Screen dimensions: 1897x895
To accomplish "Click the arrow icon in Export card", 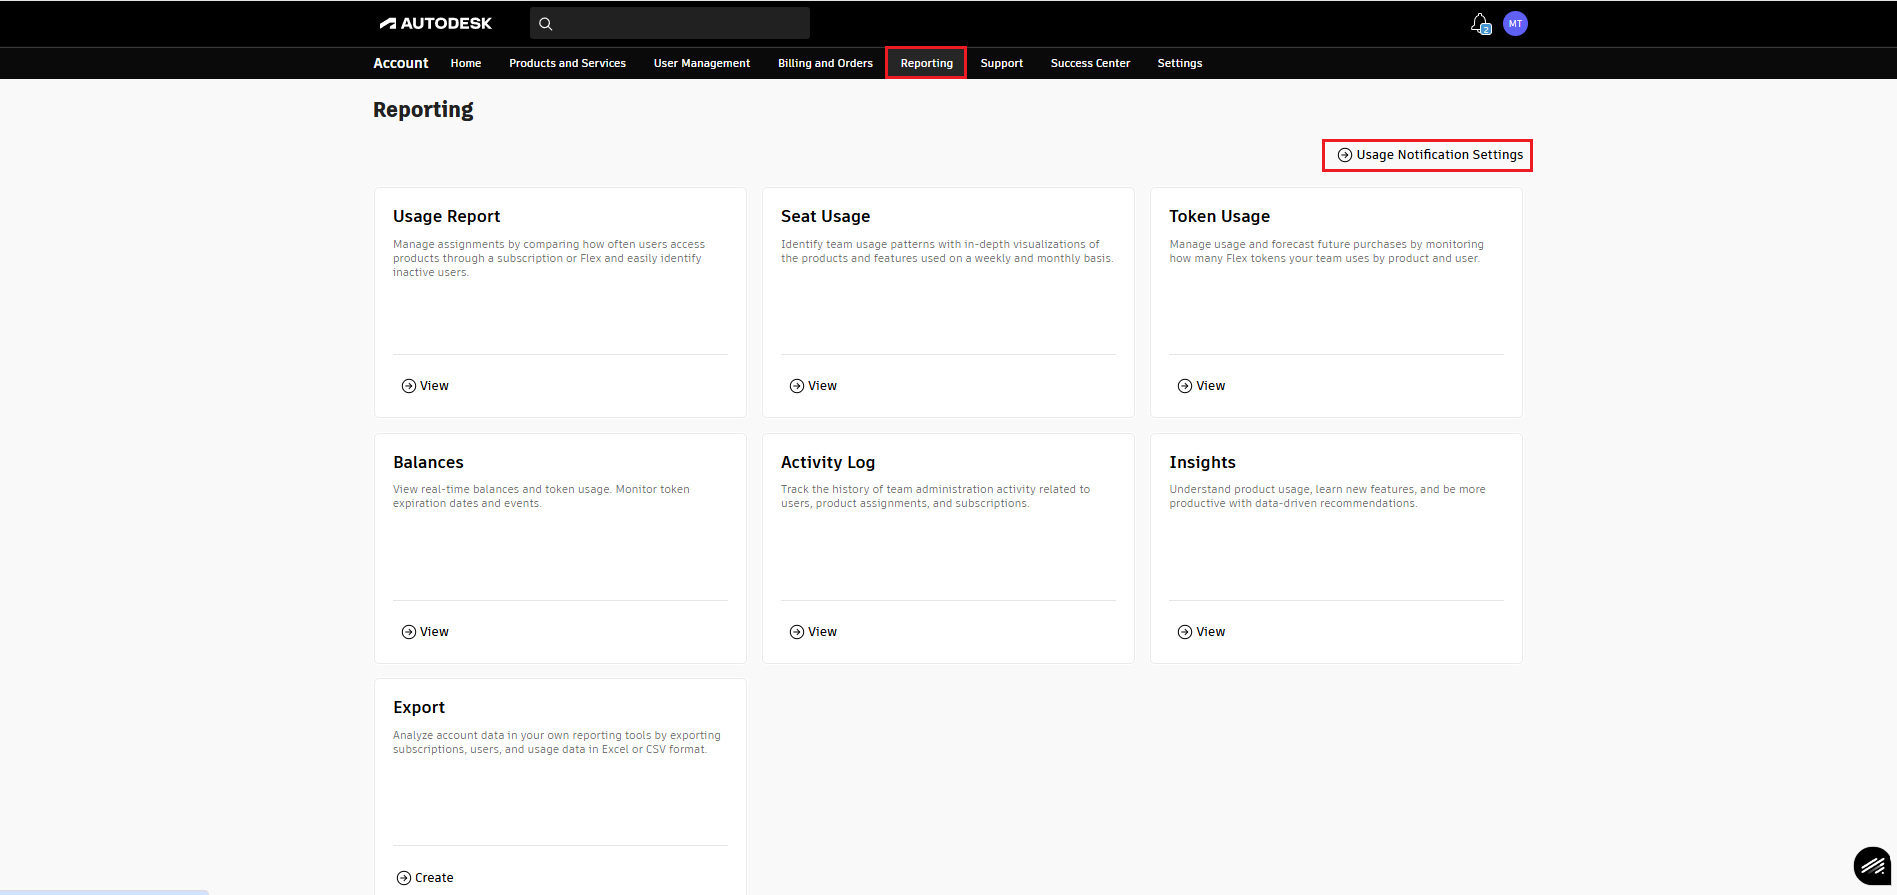I will [x=404, y=878].
